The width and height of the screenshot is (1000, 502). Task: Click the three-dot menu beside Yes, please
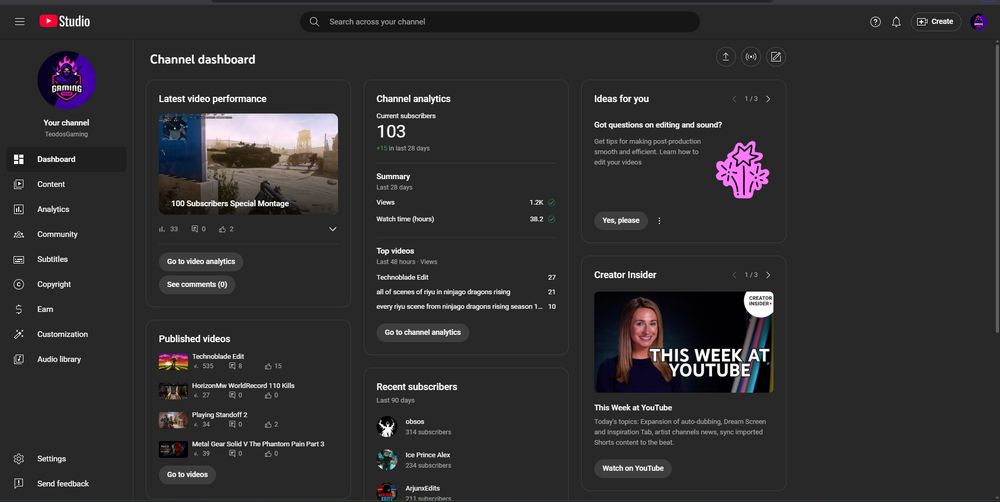point(659,221)
